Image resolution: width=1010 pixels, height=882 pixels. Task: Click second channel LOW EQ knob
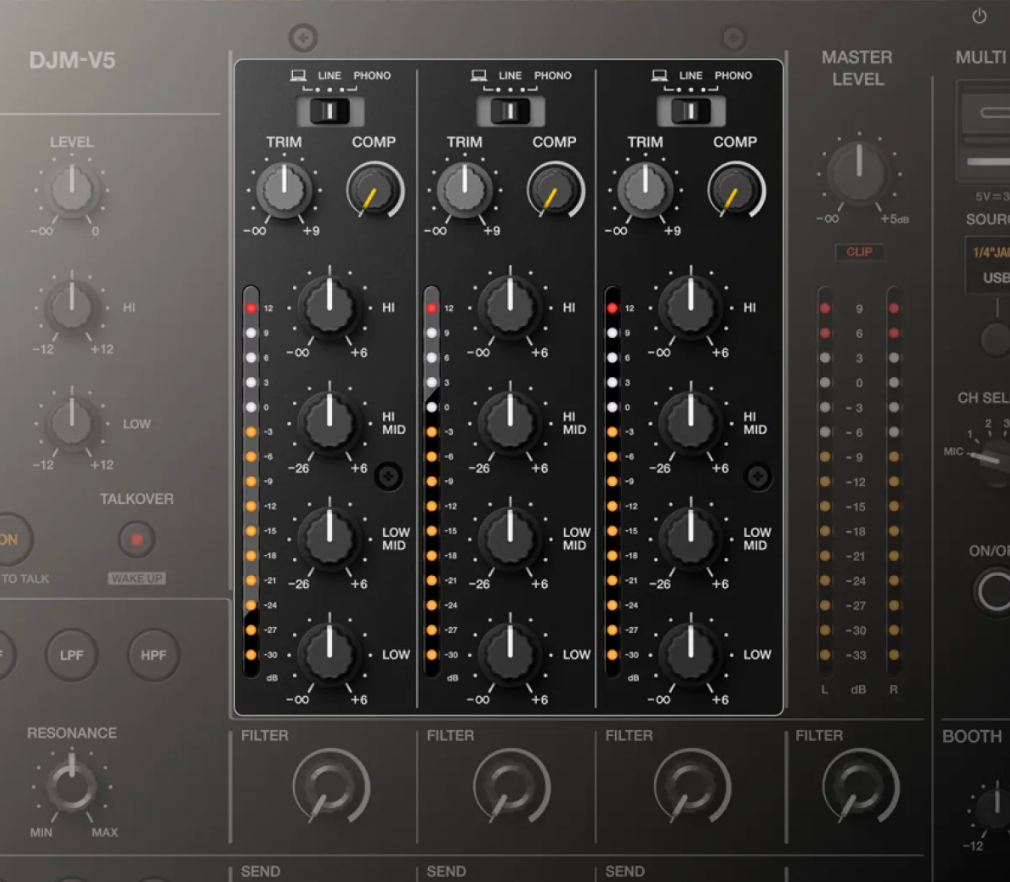(510, 654)
